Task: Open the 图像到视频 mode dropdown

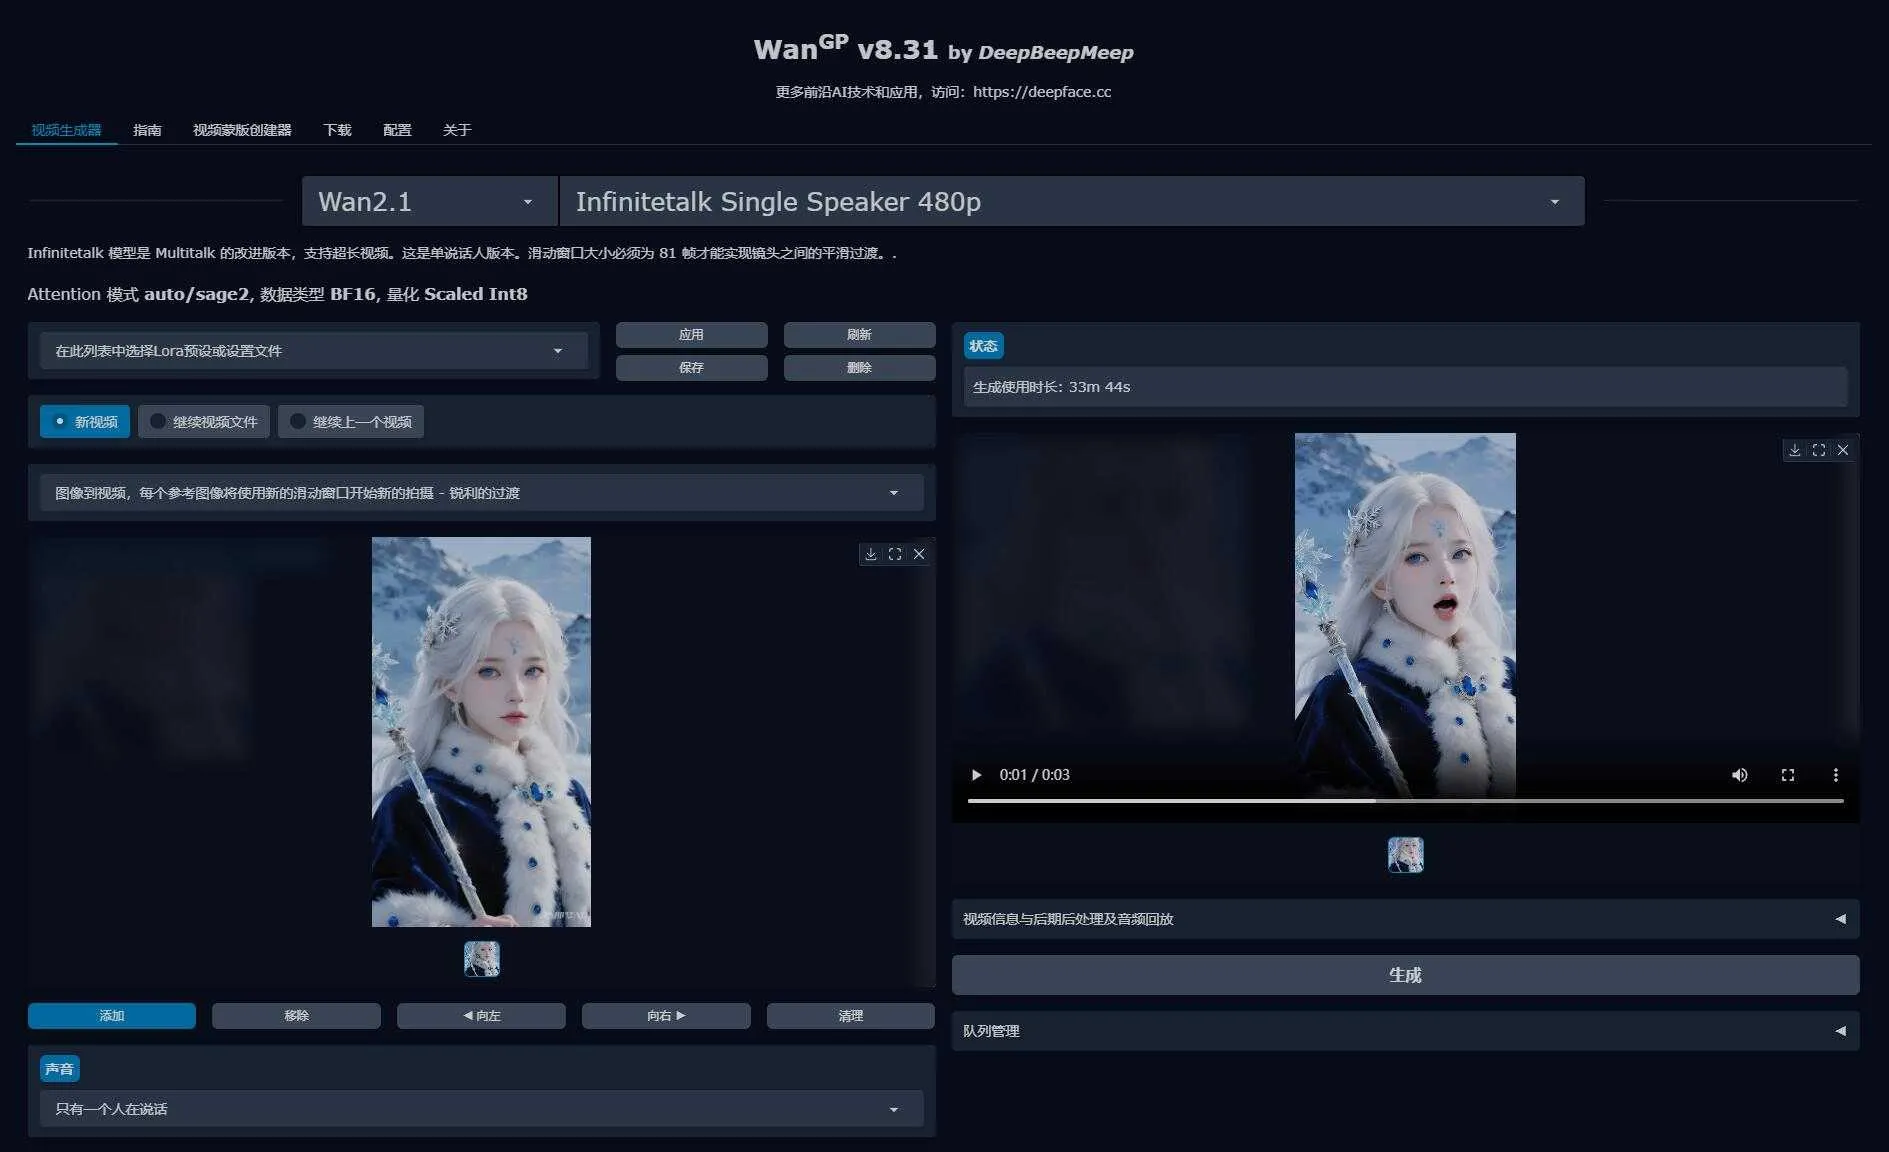Action: click(x=481, y=493)
